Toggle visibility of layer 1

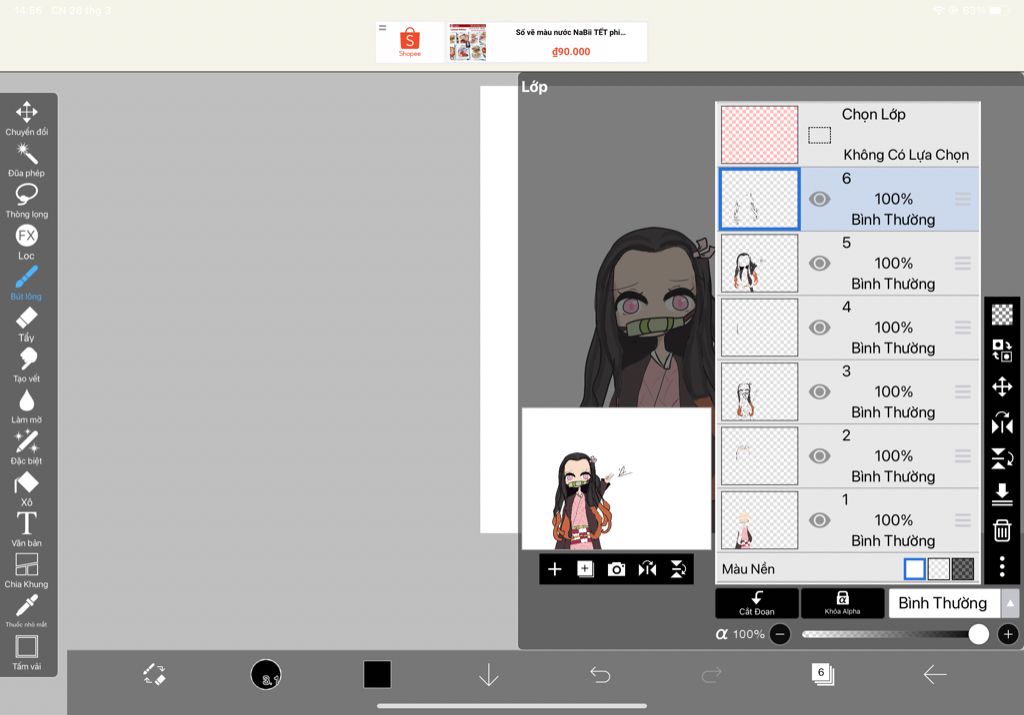[820, 520]
